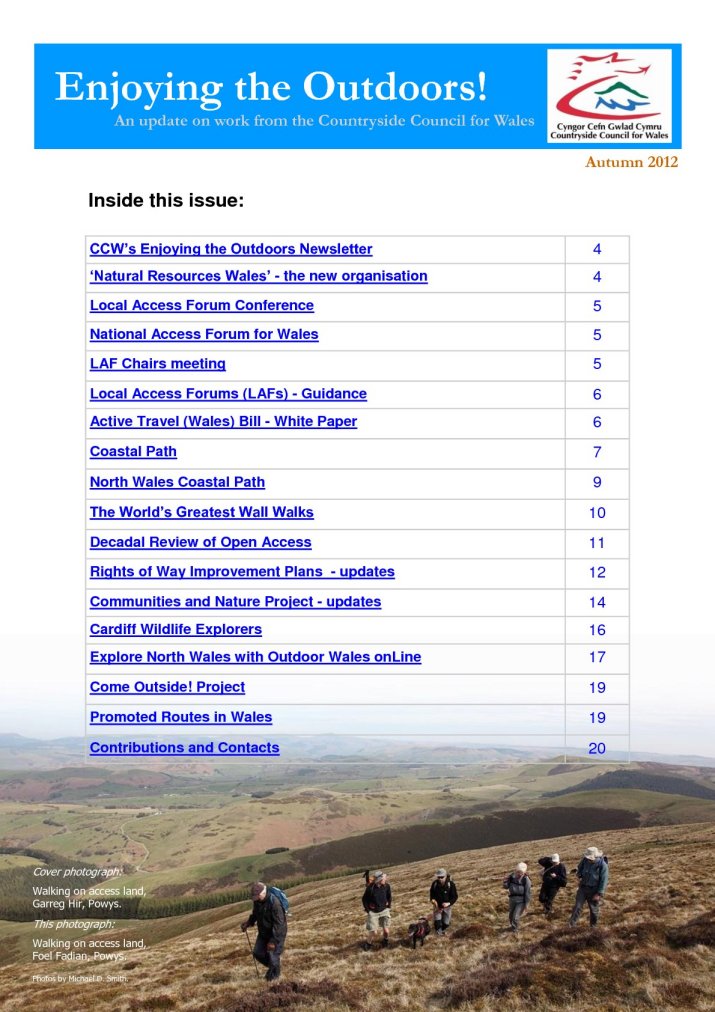Click the 'Cover photograph:' caption
The height and width of the screenshot is (1012, 715).
point(77,872)
